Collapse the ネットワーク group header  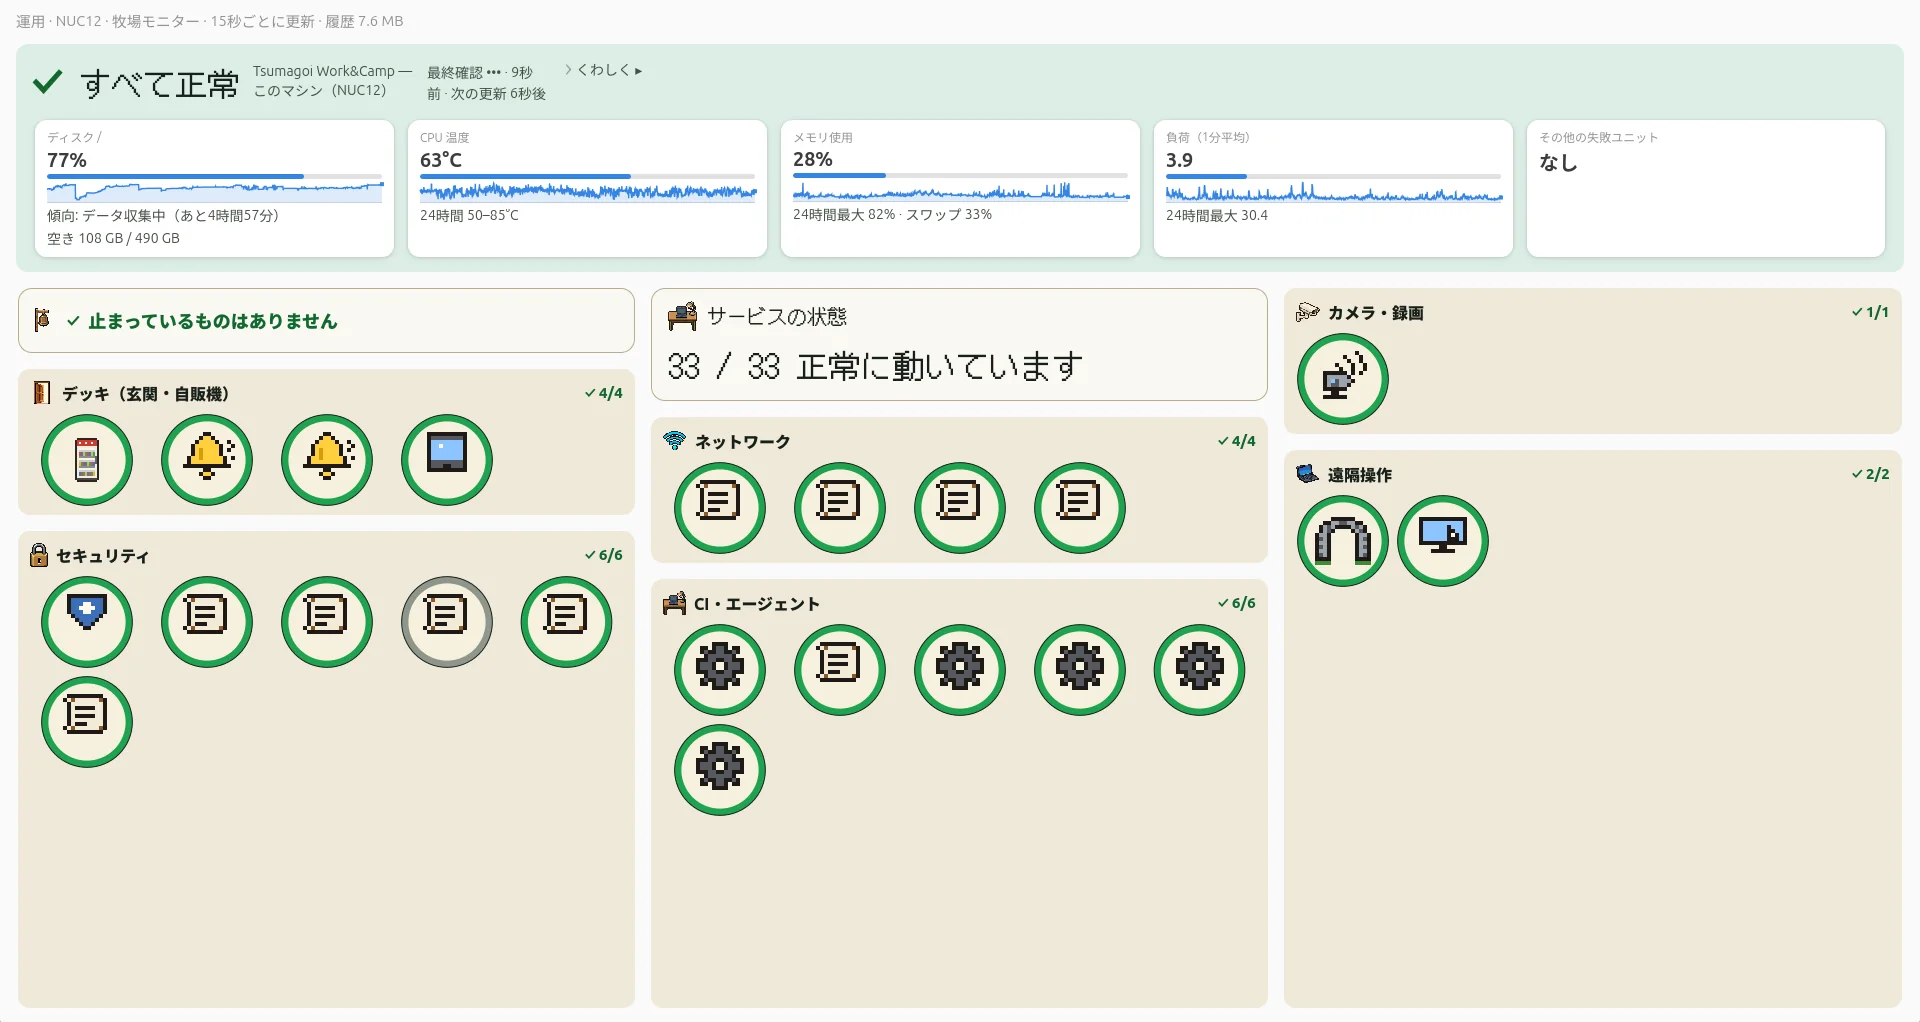(959, 441)
